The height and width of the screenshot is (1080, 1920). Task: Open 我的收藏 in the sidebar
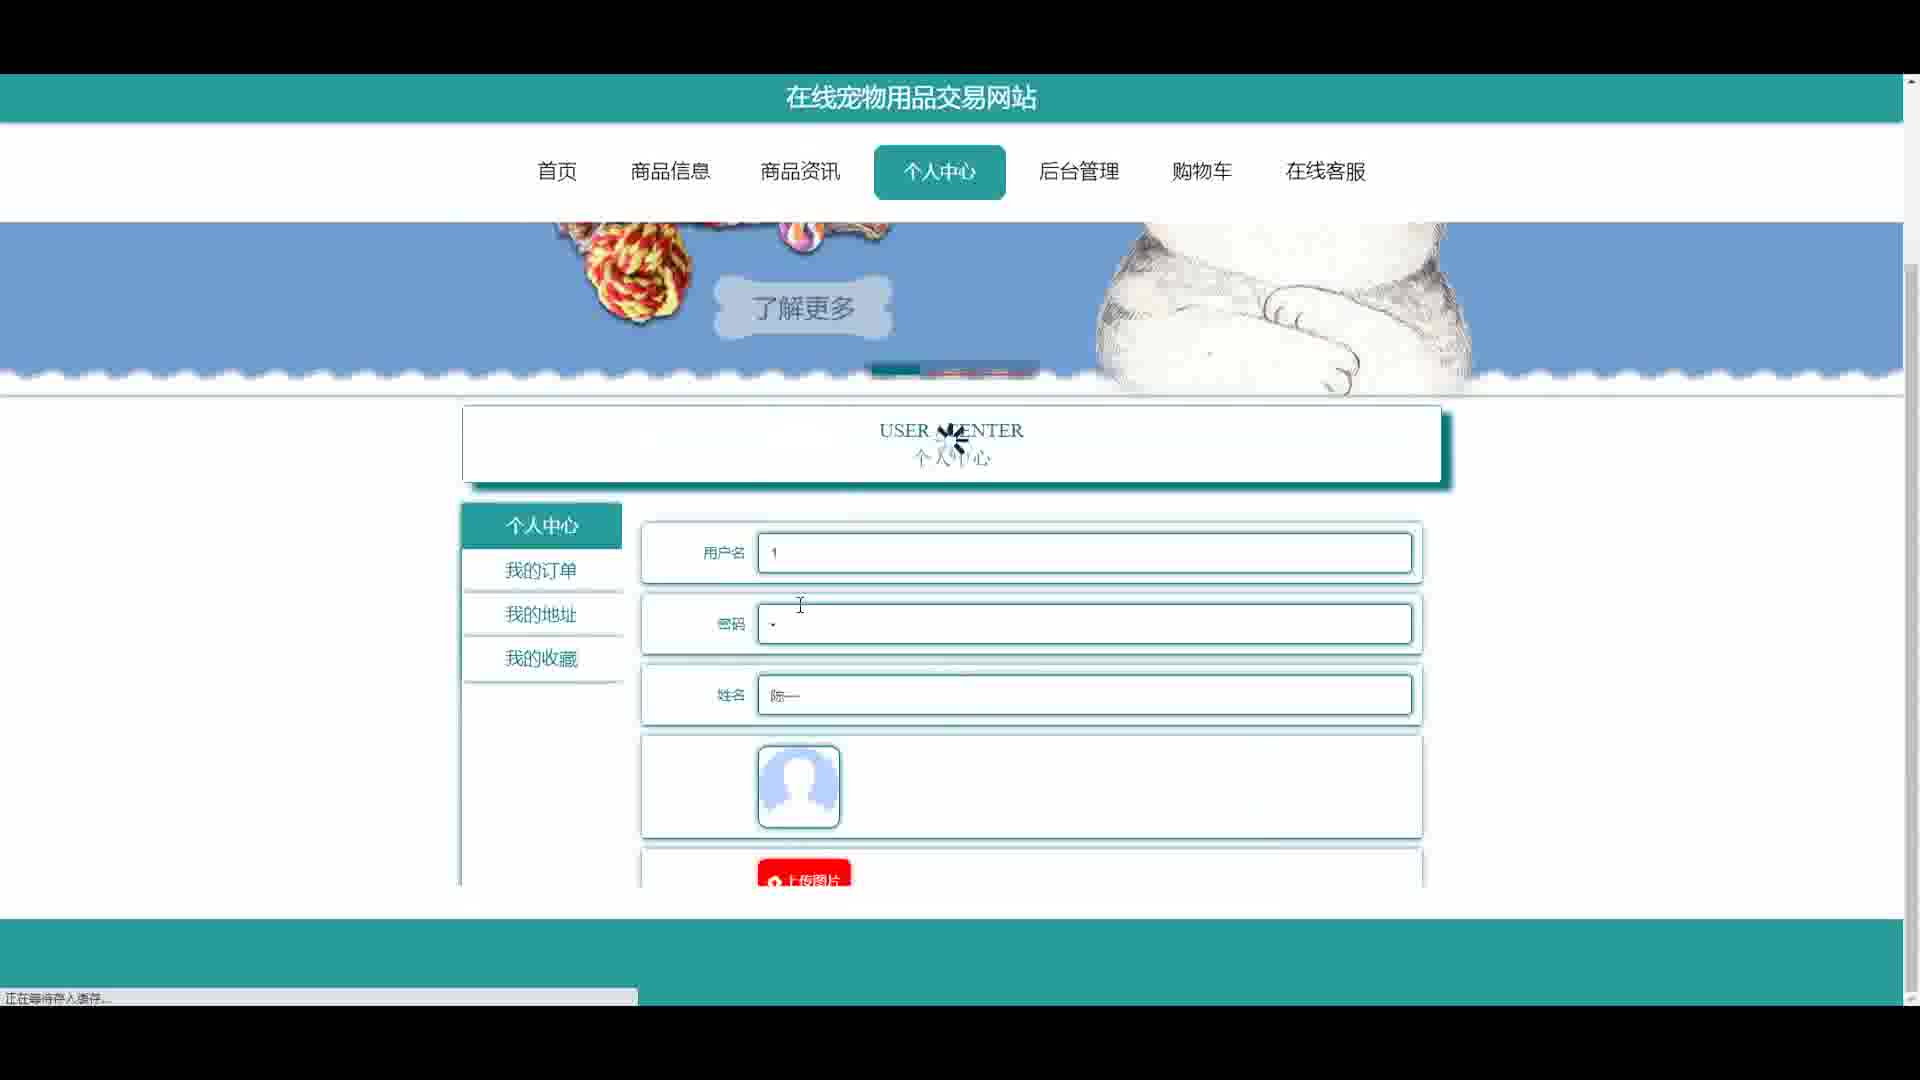pyautogui.click(x=541, y=659)
